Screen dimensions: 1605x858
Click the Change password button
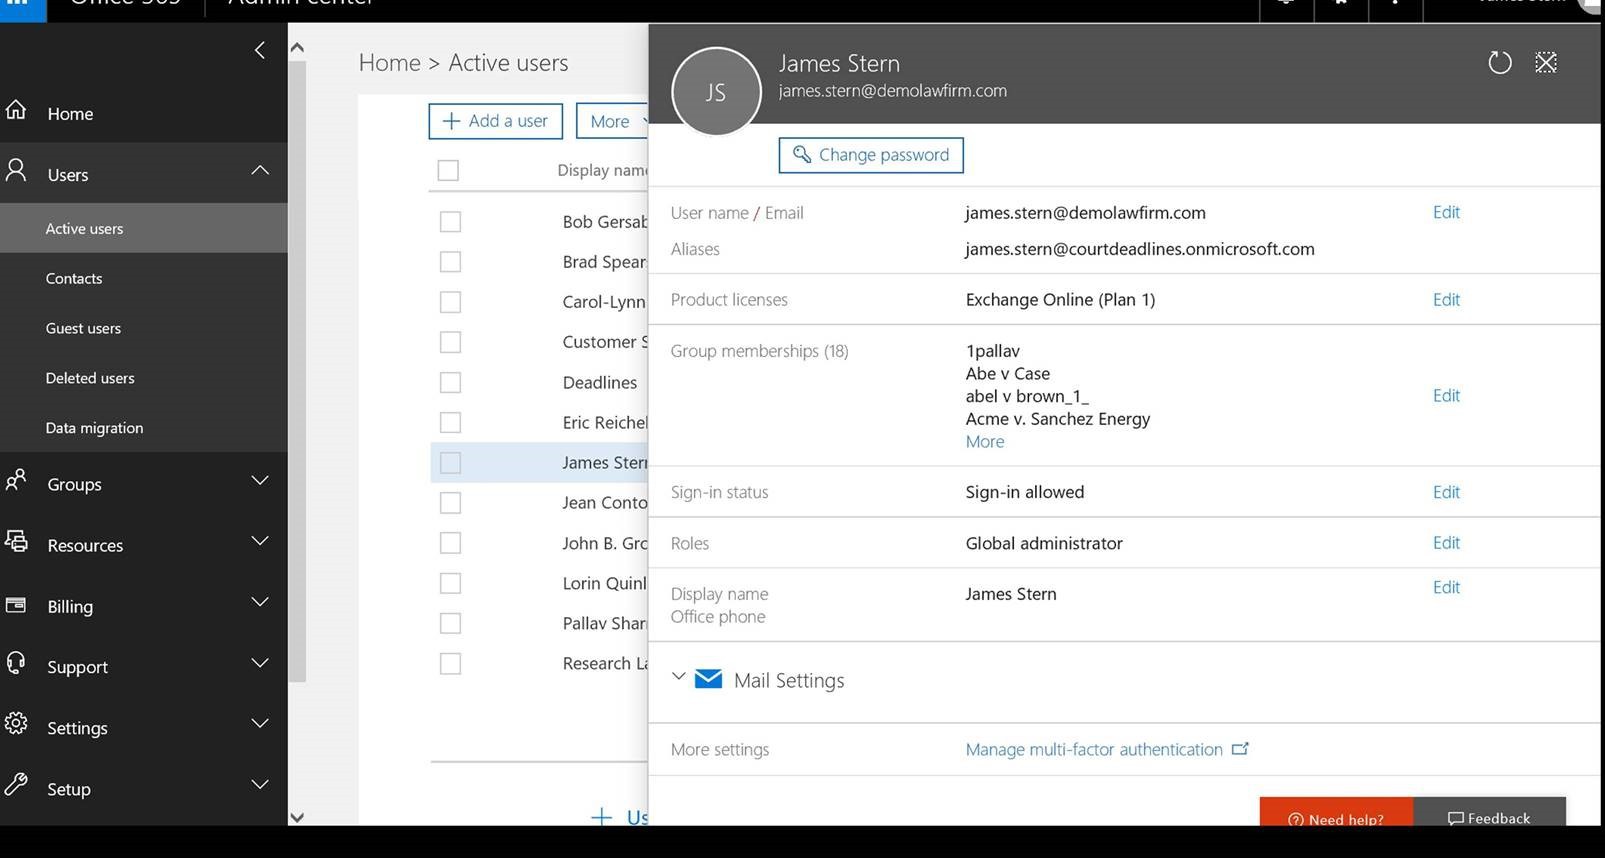pos(871,155)
